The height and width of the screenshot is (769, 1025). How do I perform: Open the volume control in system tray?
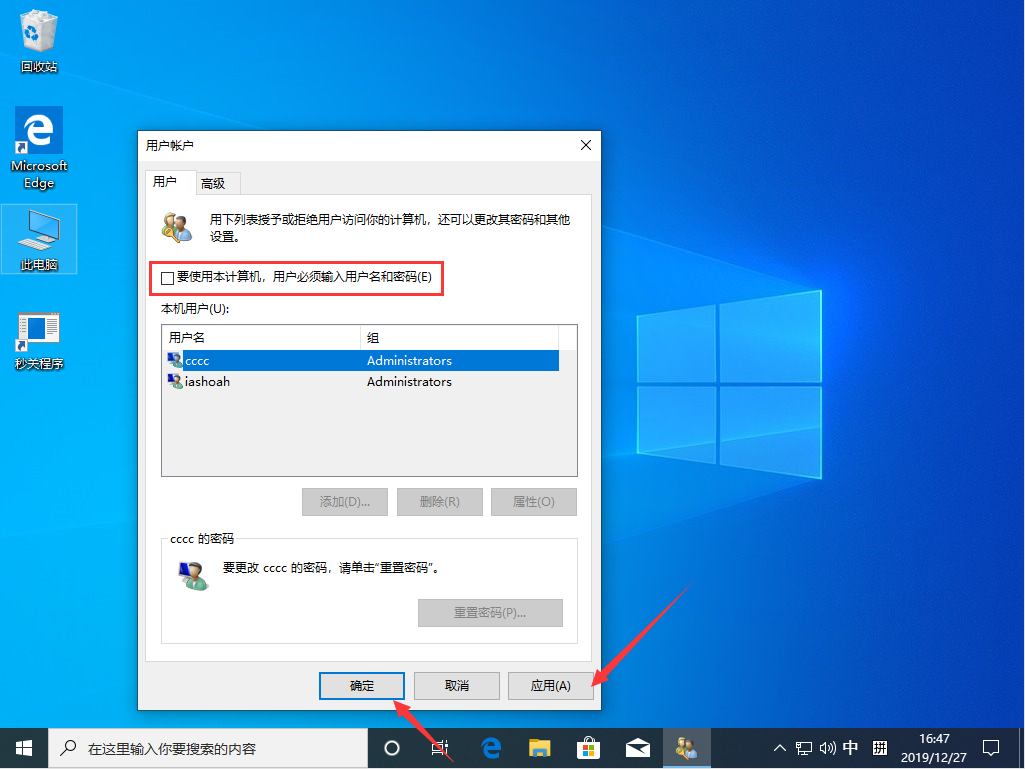[826, 747]
